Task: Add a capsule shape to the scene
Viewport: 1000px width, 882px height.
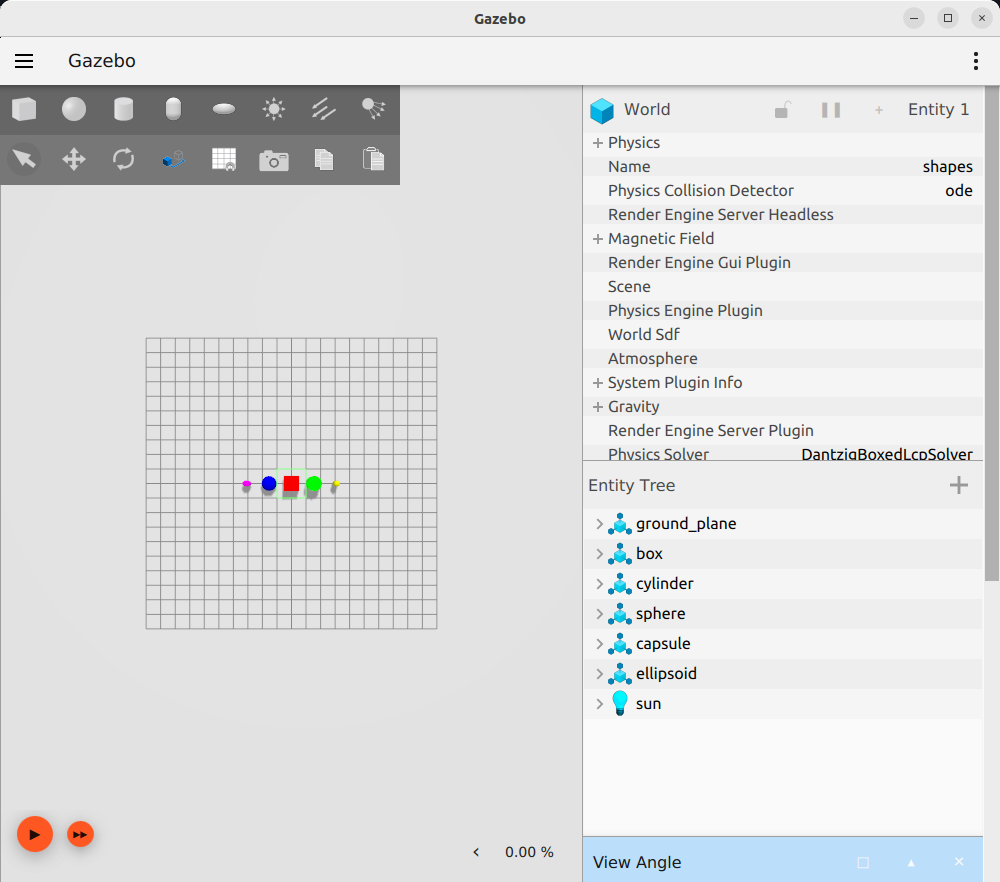Action: point(174,109)
